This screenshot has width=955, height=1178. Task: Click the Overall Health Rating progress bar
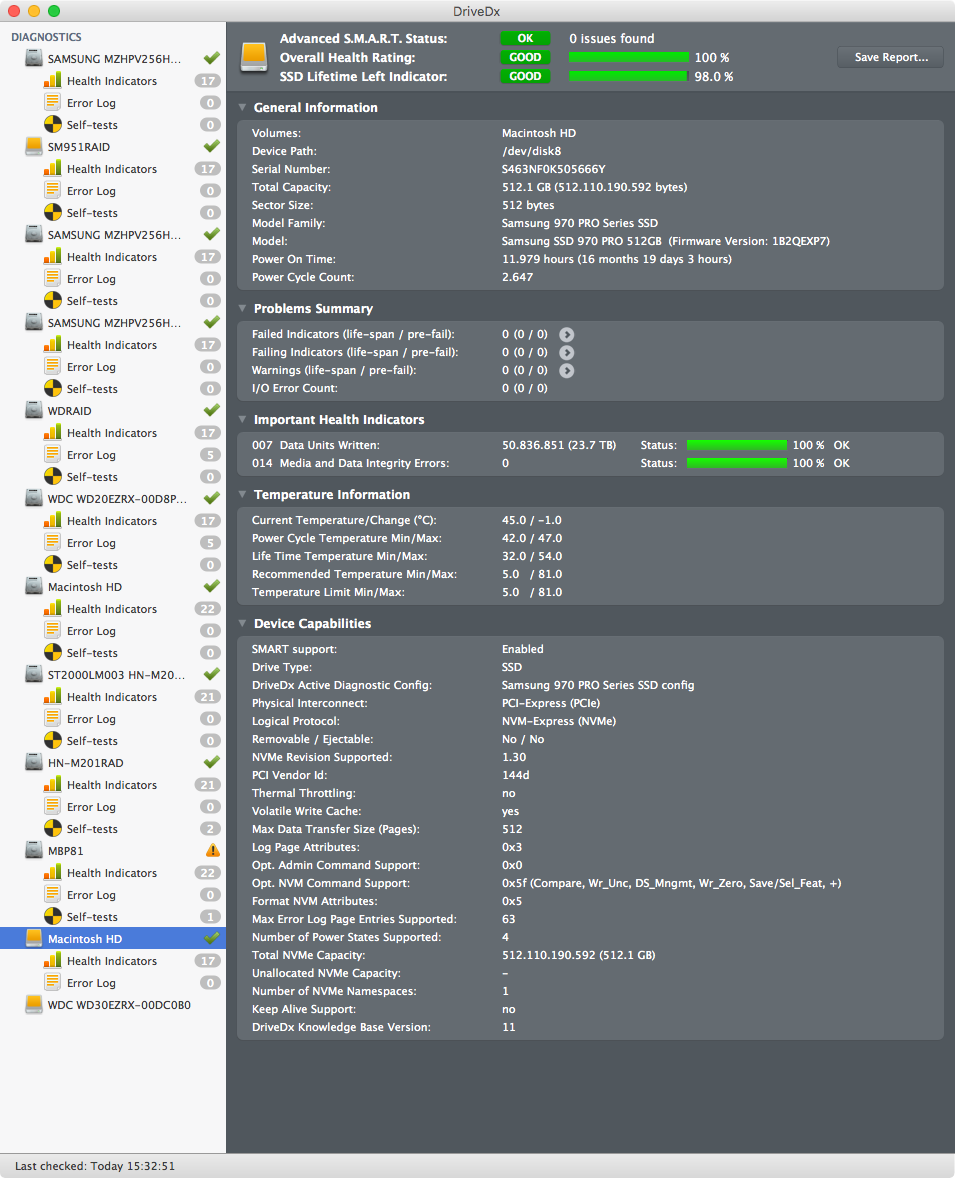click(629, 57)
